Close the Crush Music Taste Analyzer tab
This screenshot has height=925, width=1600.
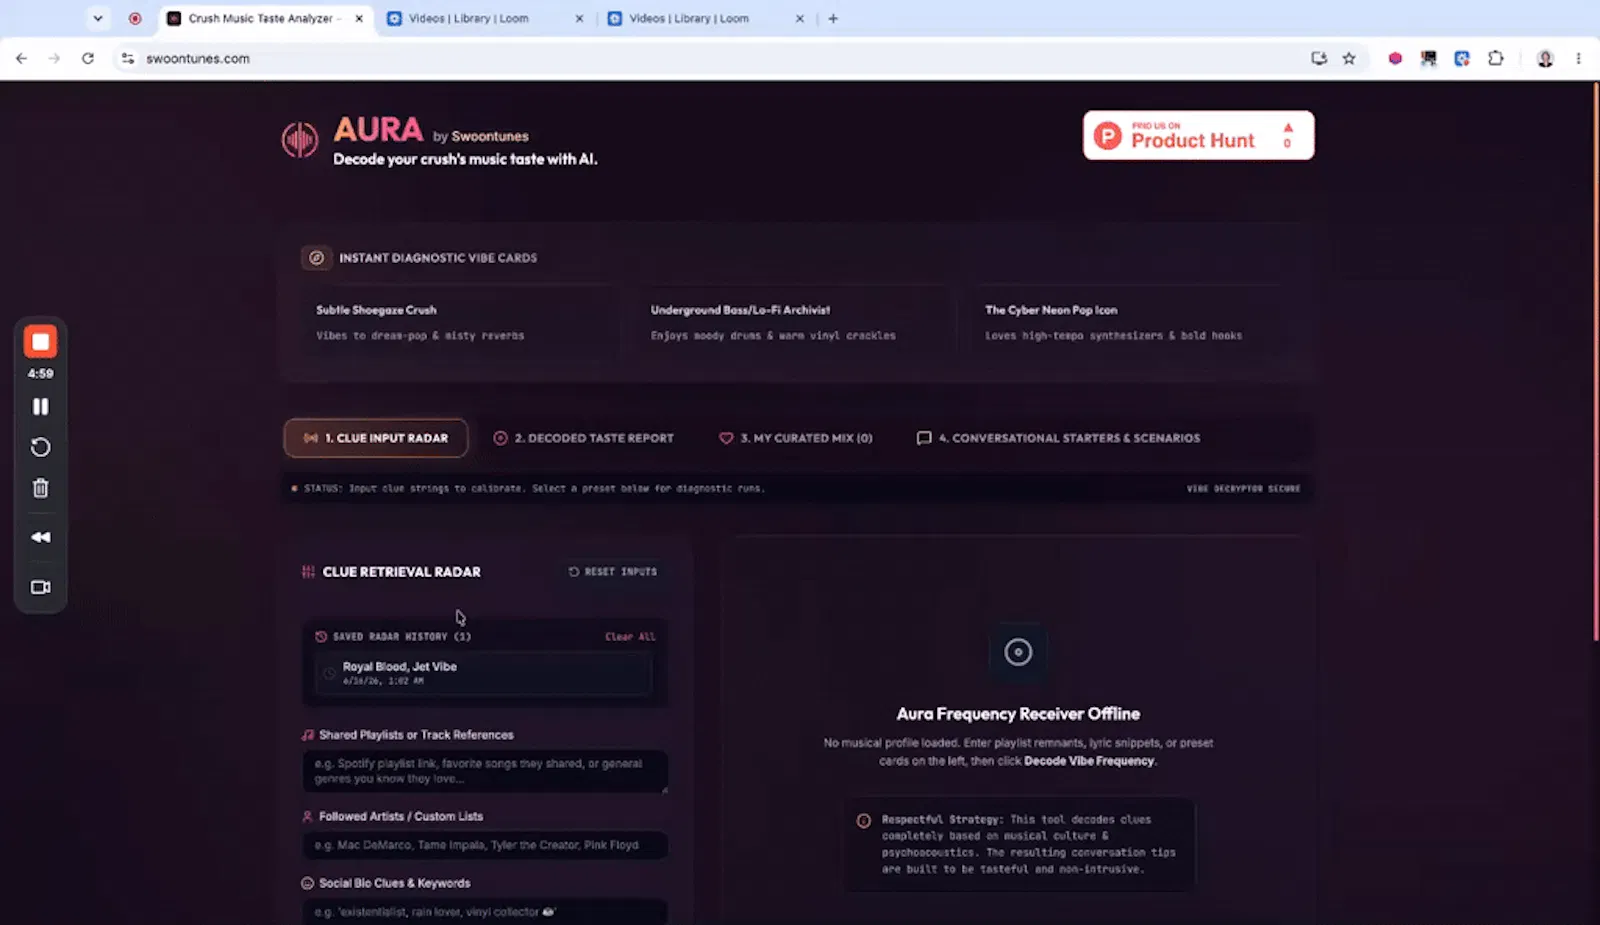pyautogui.click(x=359, y=18)
